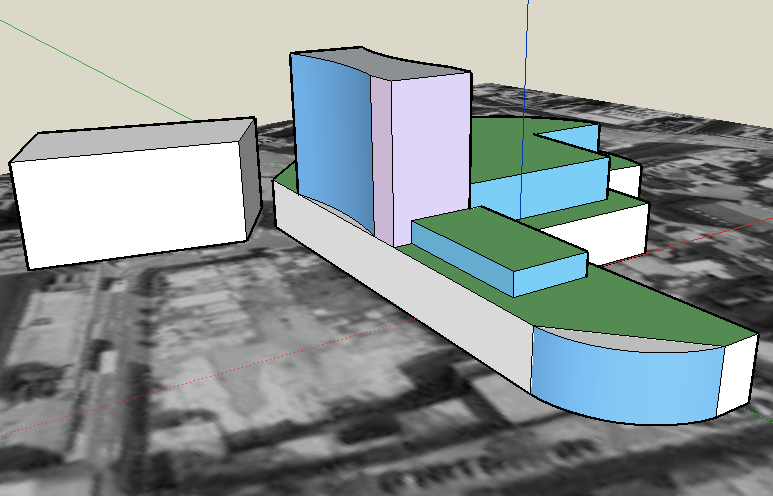Click the green axis line in the upper left
Screen dimensions: 773x496
[x=96, y=70]
